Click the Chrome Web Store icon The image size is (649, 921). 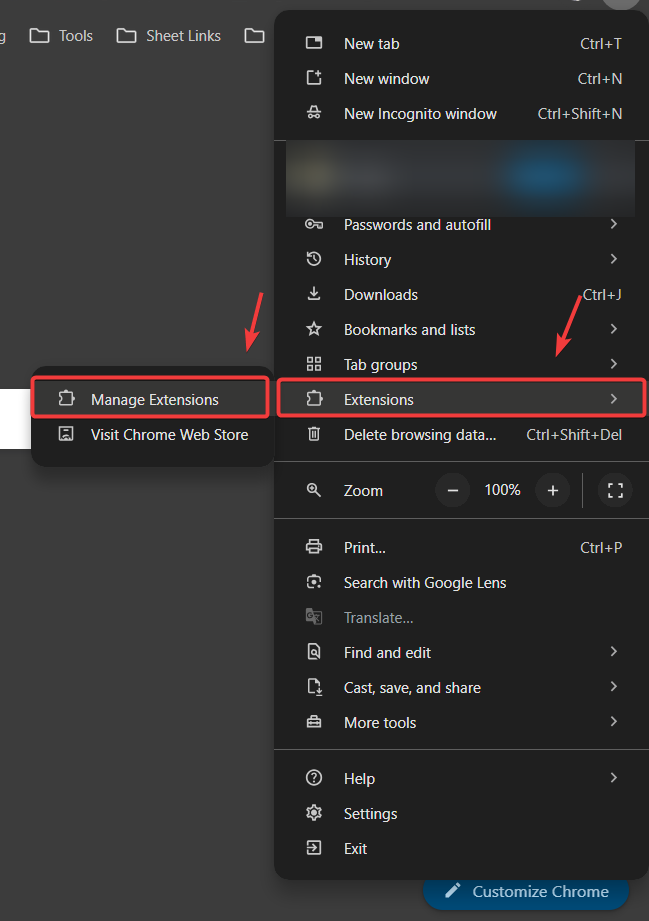click(x=66, y=434)
